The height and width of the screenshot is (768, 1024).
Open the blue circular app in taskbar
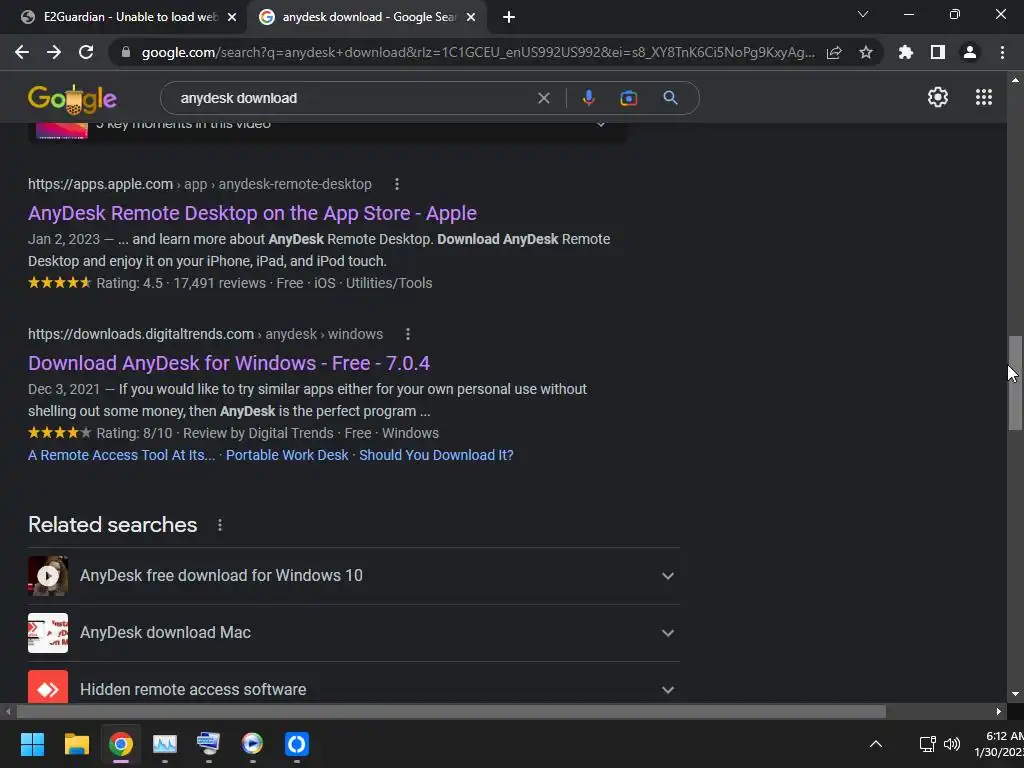point(296,744)
